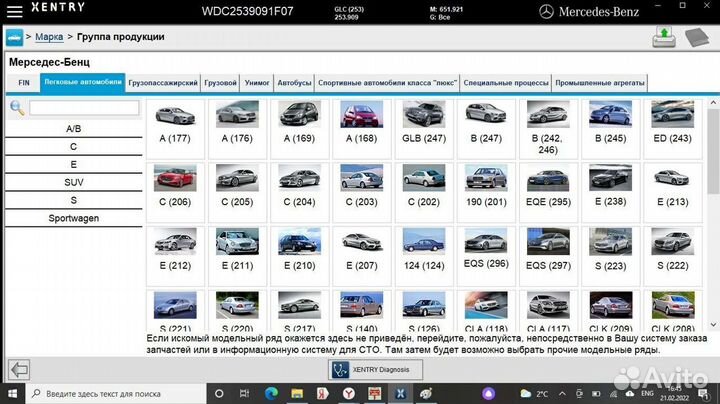Select the B (247) model
Screen dimensions: 720x404
[486, 129]
